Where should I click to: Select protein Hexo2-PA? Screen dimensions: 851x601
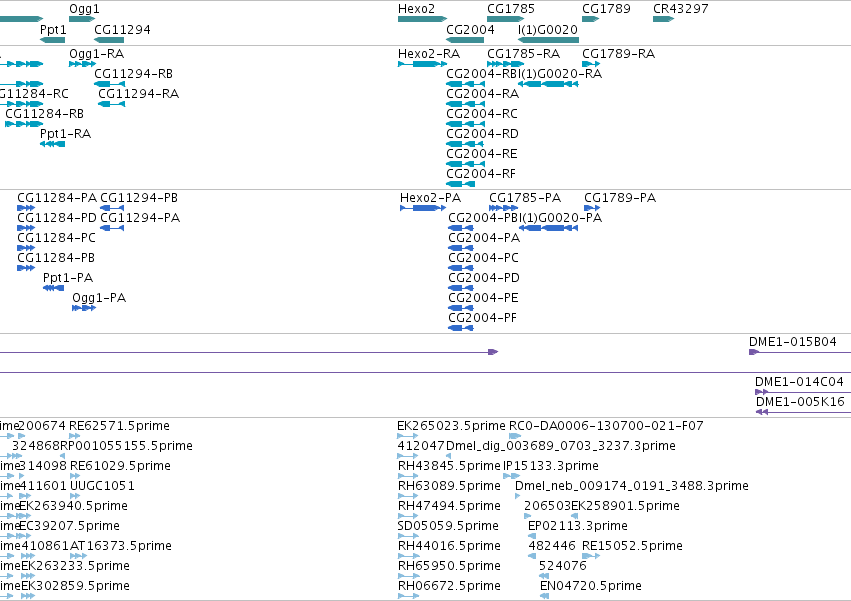pos(423,208)
